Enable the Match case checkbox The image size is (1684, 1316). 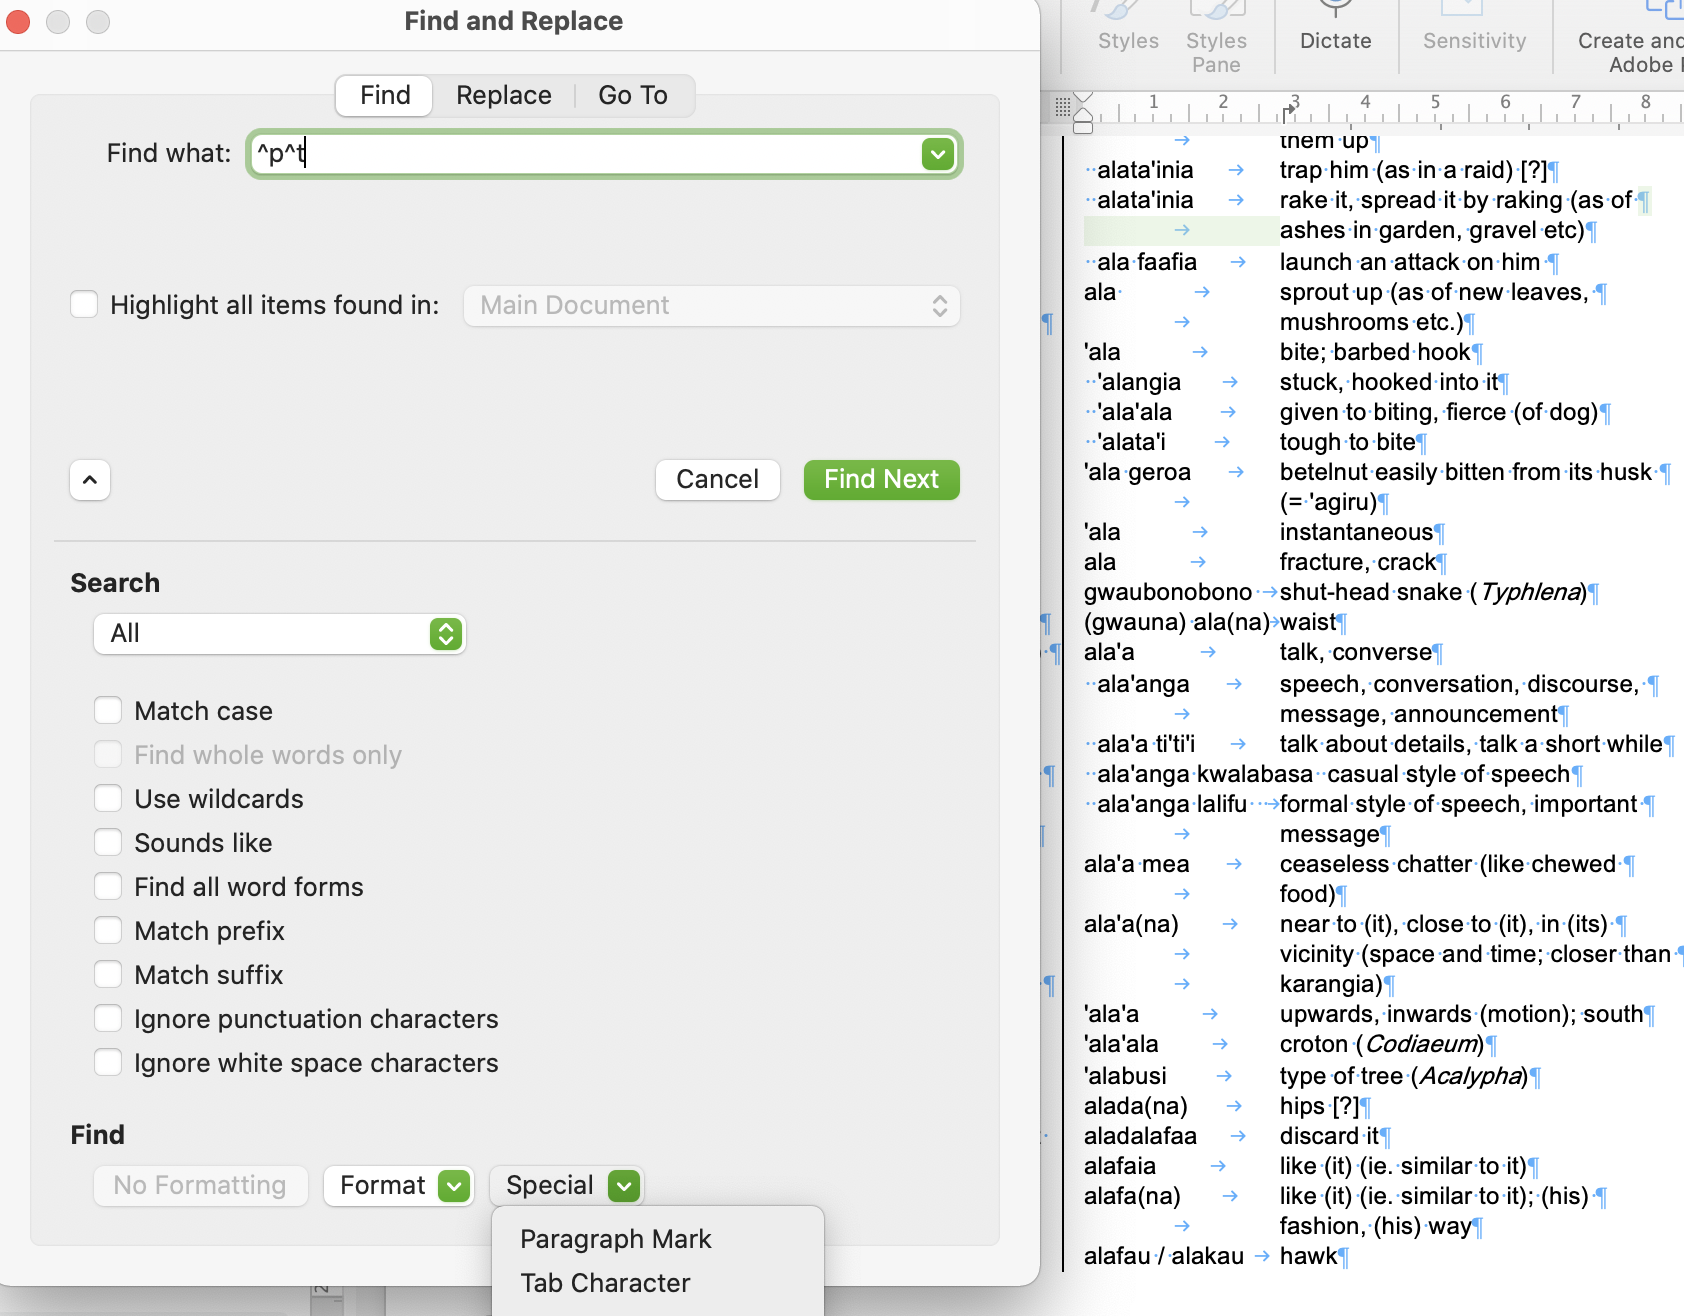(108, 710)
